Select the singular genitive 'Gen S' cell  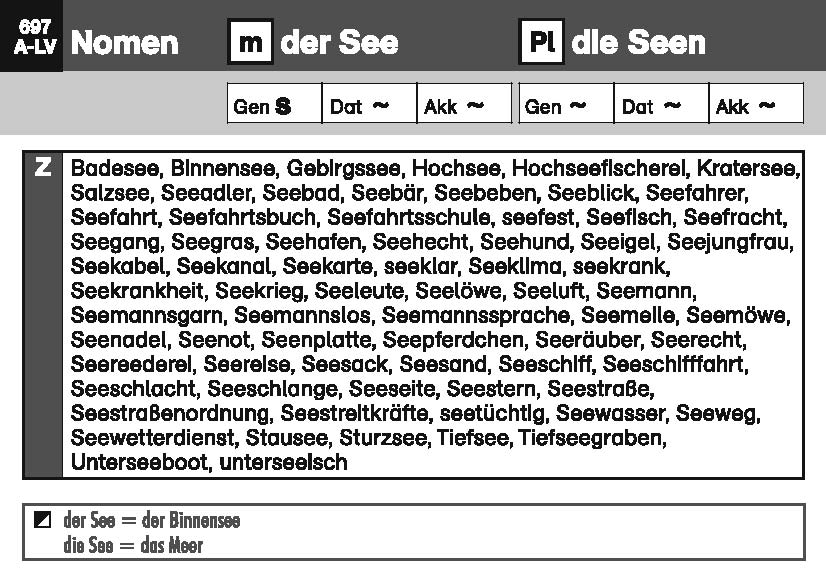[x=274, y=105]
